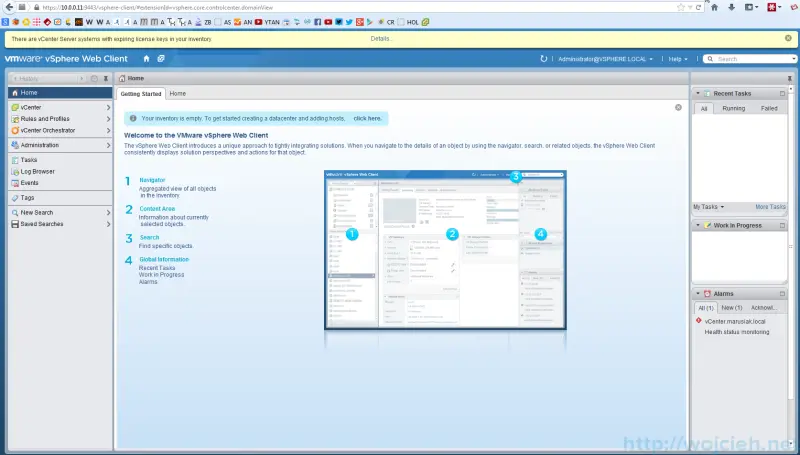The height and width of the screenshot is (455, 800).
Task: Open Tags in the navigator
Action: click(x=60, y=197)
